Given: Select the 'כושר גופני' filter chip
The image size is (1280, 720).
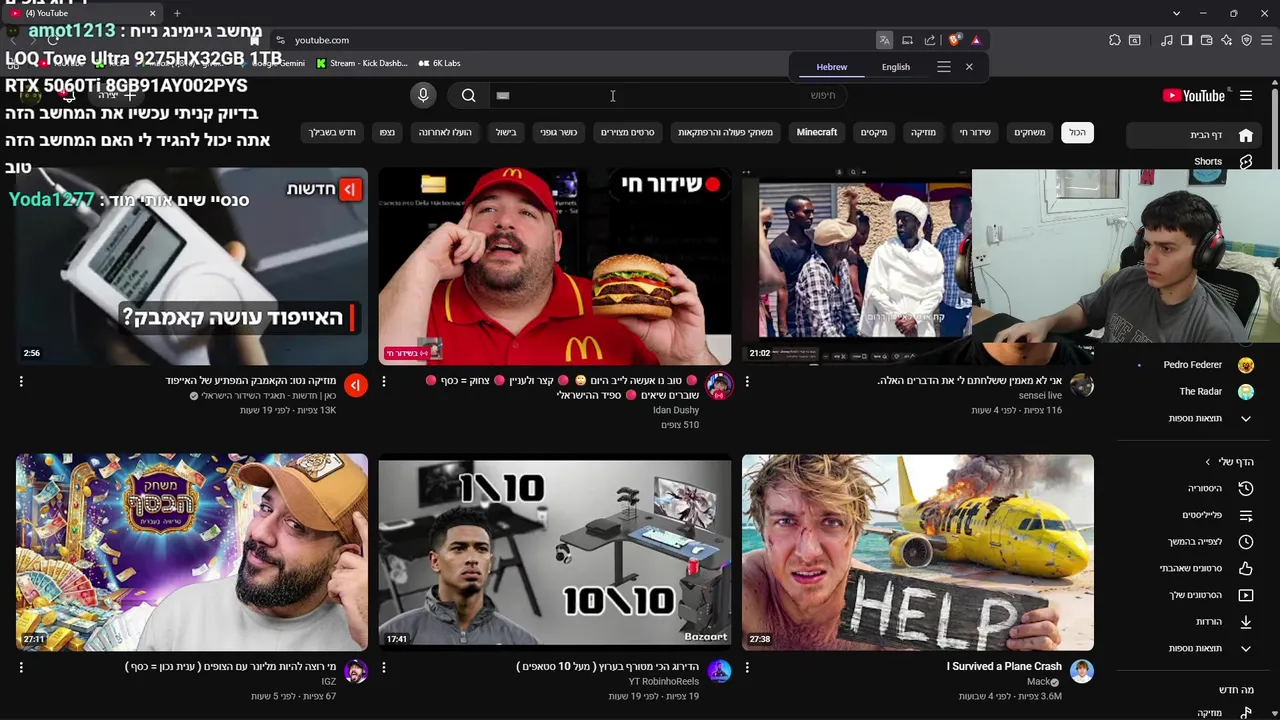Looking at the screenshot, I should [558, 132].
